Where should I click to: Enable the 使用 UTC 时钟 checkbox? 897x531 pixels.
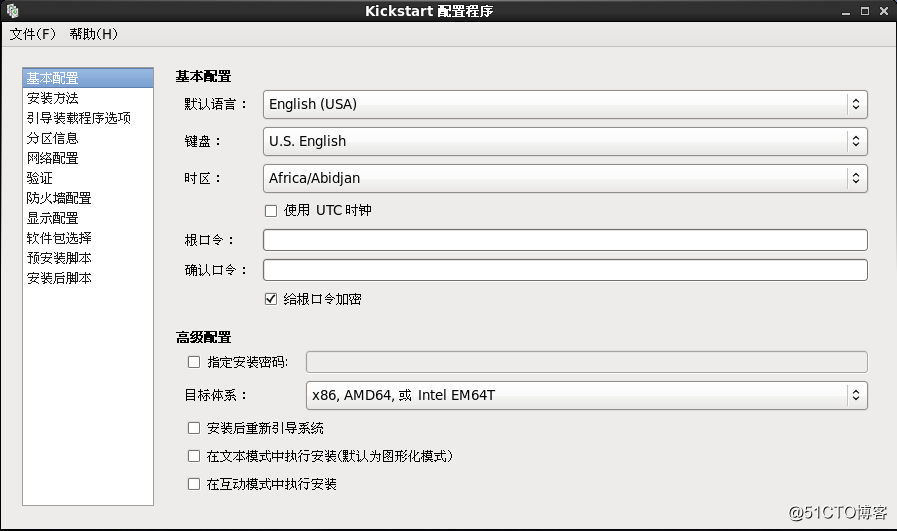271,211
